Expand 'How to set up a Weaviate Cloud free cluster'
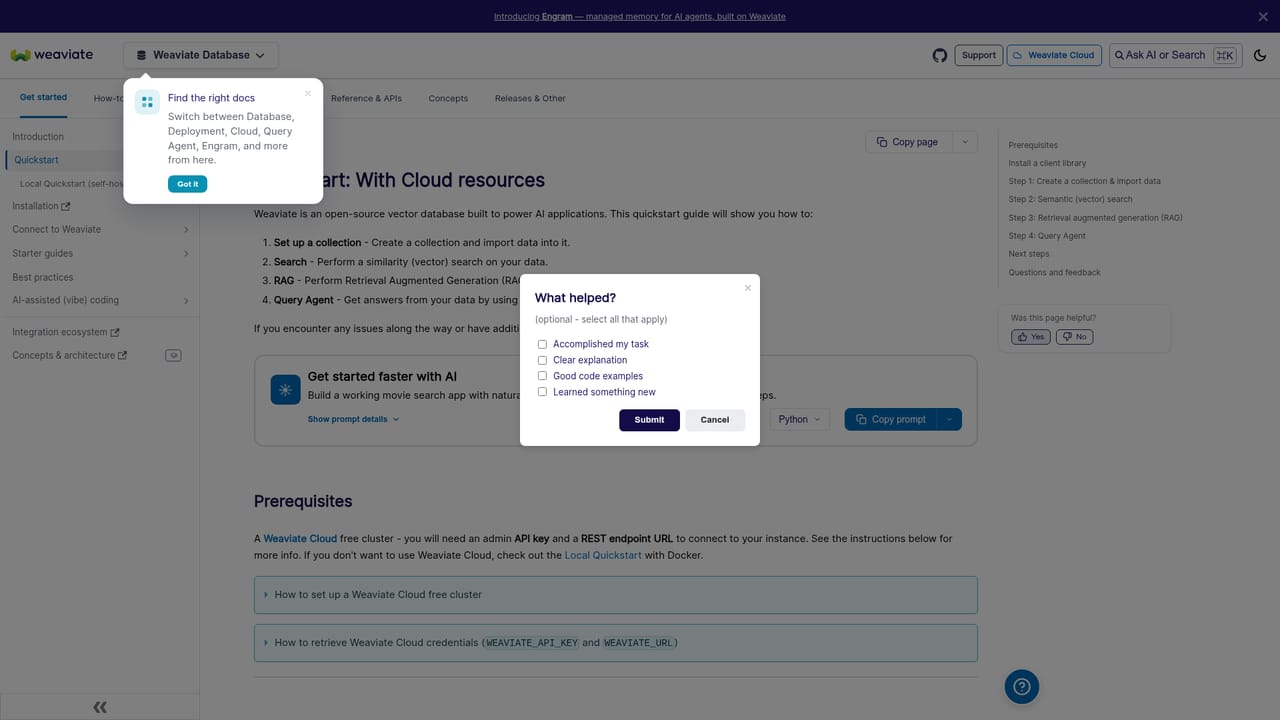 tap(615, 595)
